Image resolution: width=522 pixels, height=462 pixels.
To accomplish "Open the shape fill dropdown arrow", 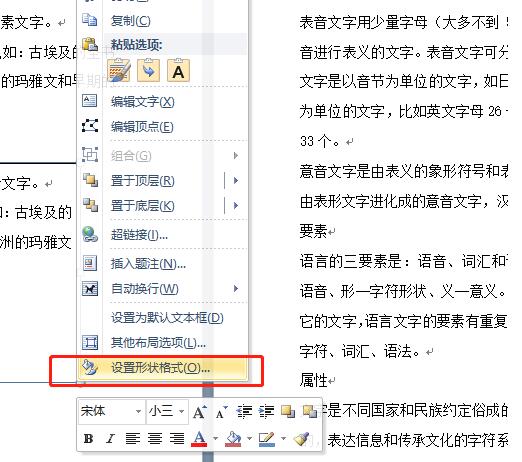I will (249, 439).
